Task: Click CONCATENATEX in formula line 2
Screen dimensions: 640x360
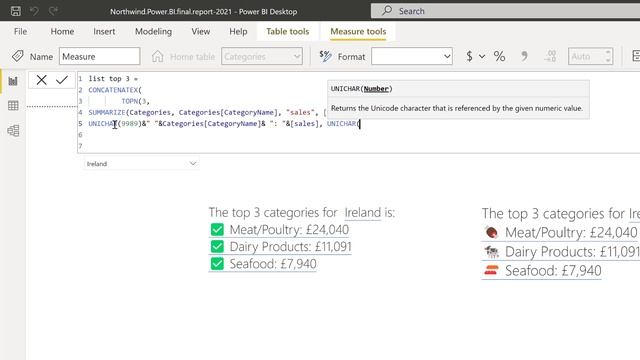Action: (113, 90)
